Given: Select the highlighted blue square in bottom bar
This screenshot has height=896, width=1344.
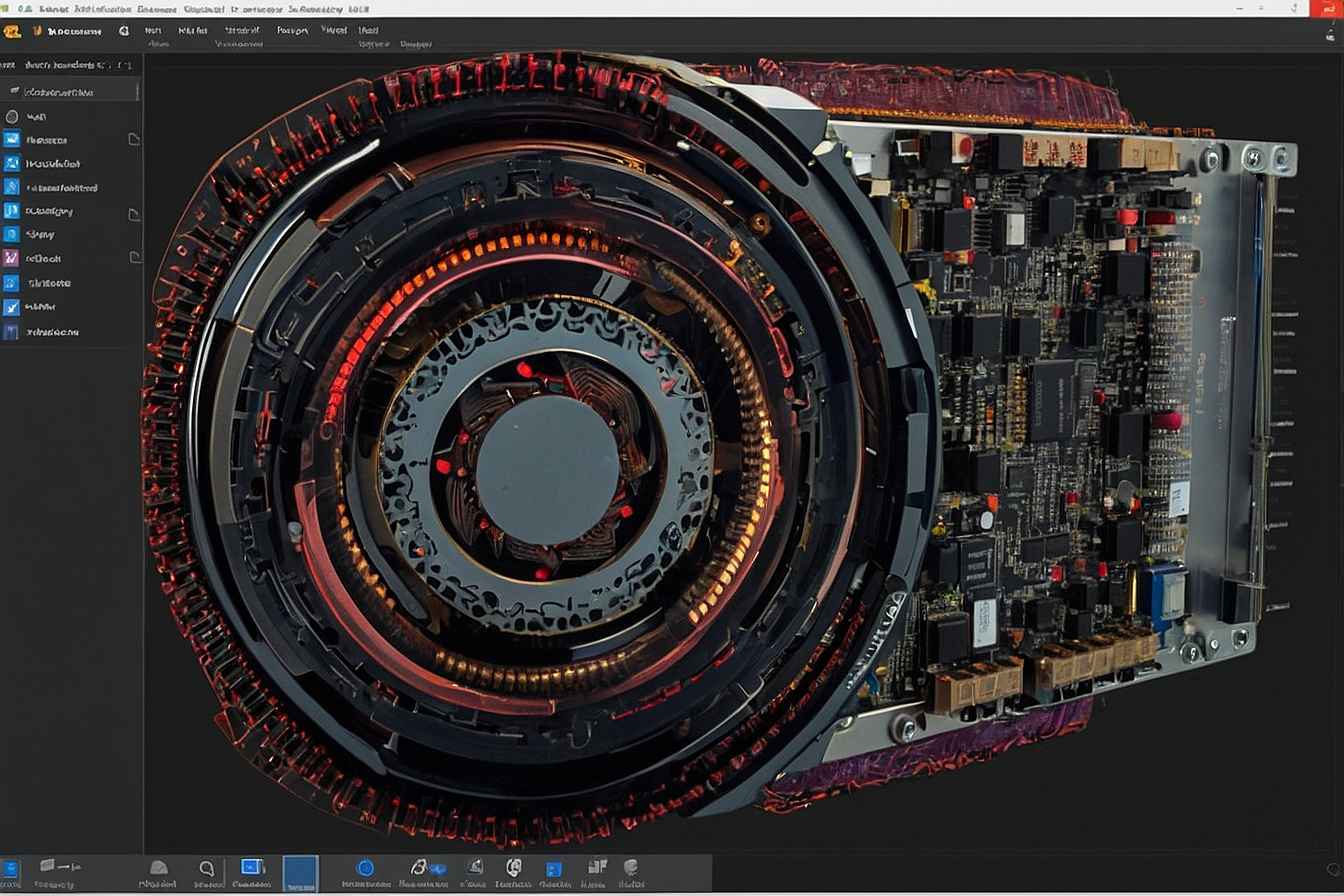Looking at the screenshot, I should (300, 872).
